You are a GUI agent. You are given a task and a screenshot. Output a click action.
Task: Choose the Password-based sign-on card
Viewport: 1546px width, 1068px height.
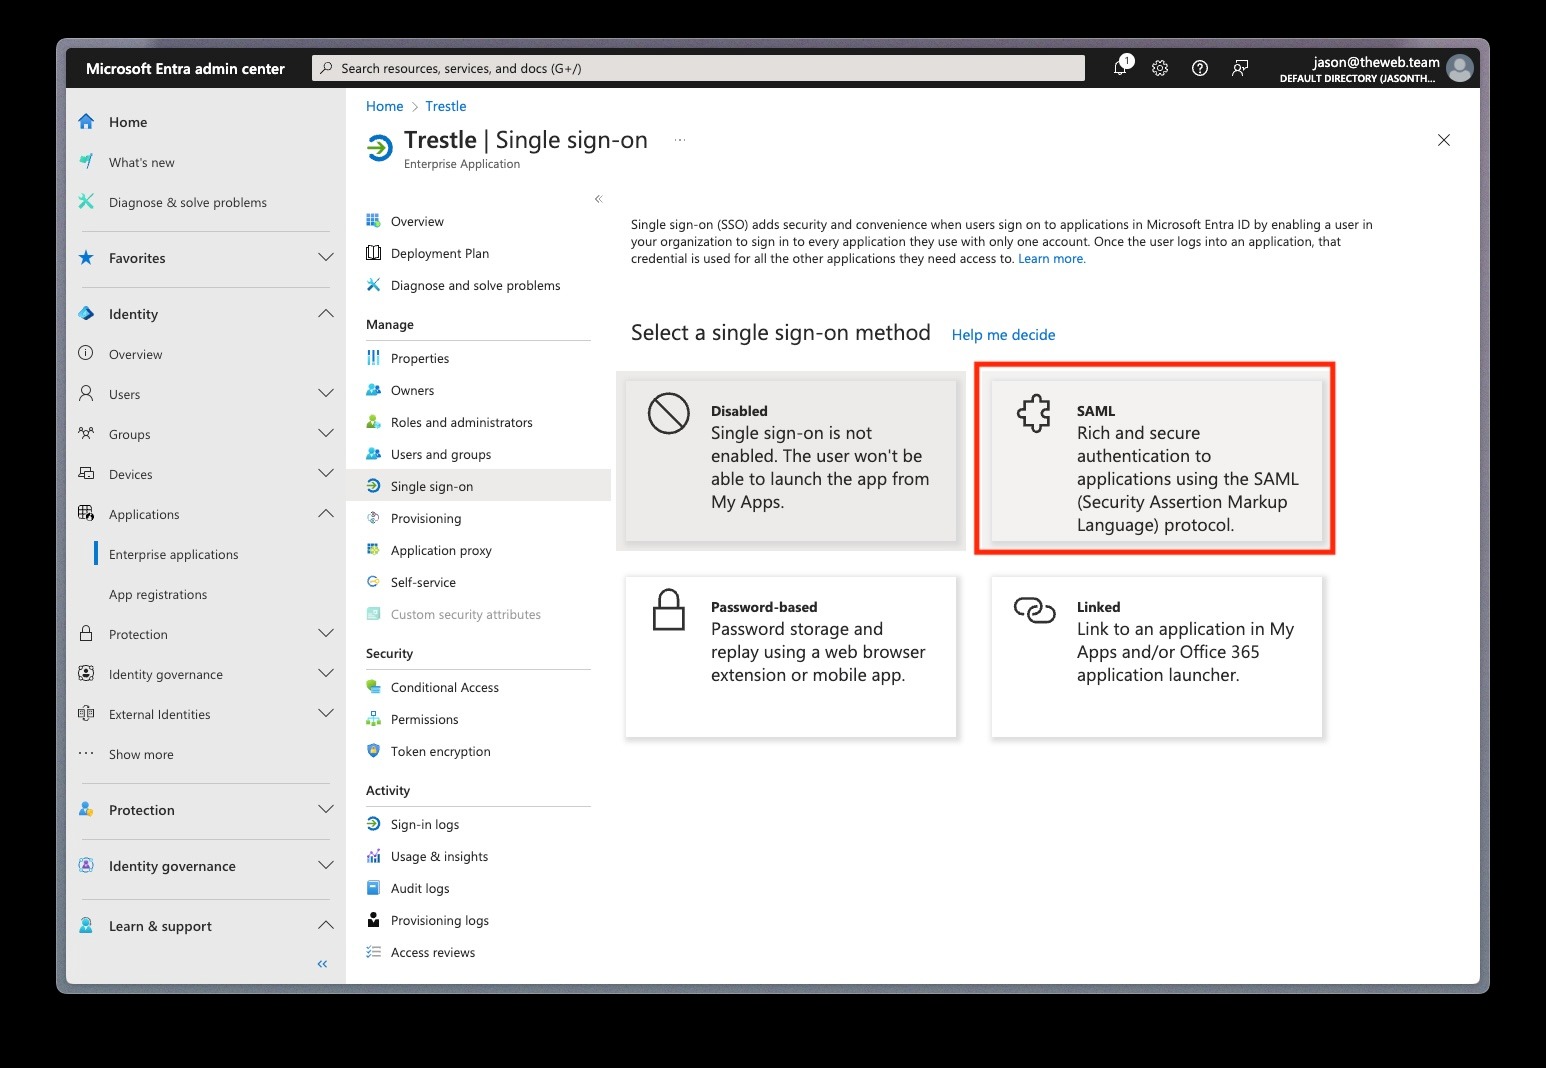click(x=791, y=656)
